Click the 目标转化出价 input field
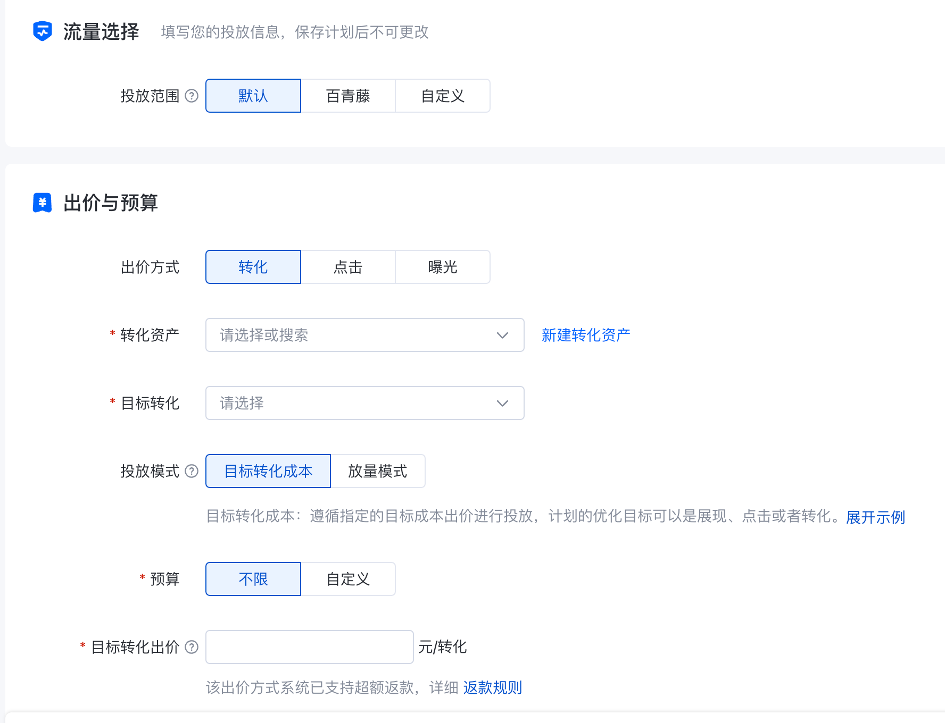Image resolution: width=945 pixels, height=725 pixels. pos(309,648)
